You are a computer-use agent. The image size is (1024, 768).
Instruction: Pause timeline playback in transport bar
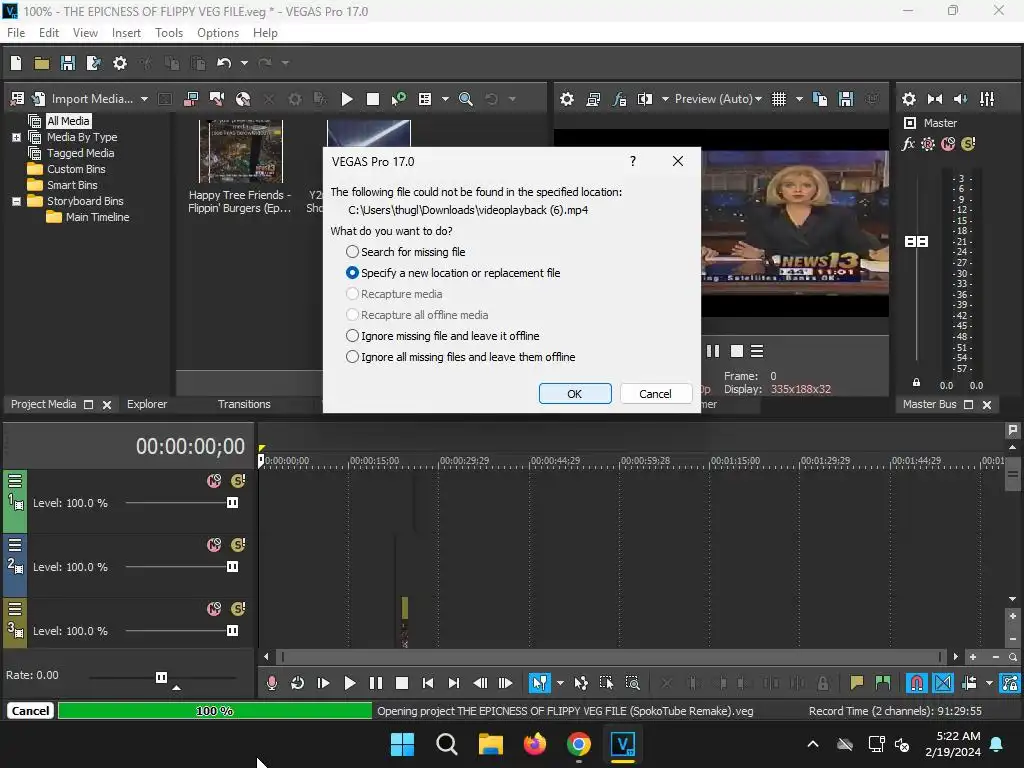point(376,683)
